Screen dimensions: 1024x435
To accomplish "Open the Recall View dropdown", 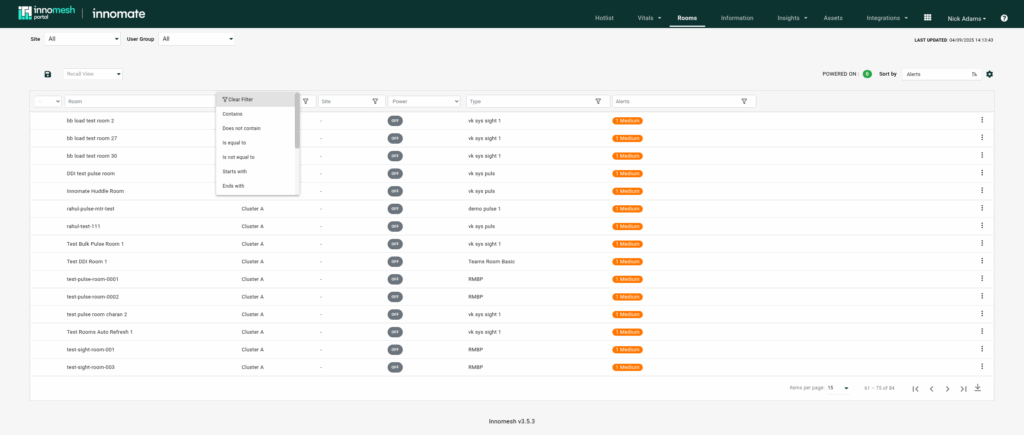I will coord(93,74).
